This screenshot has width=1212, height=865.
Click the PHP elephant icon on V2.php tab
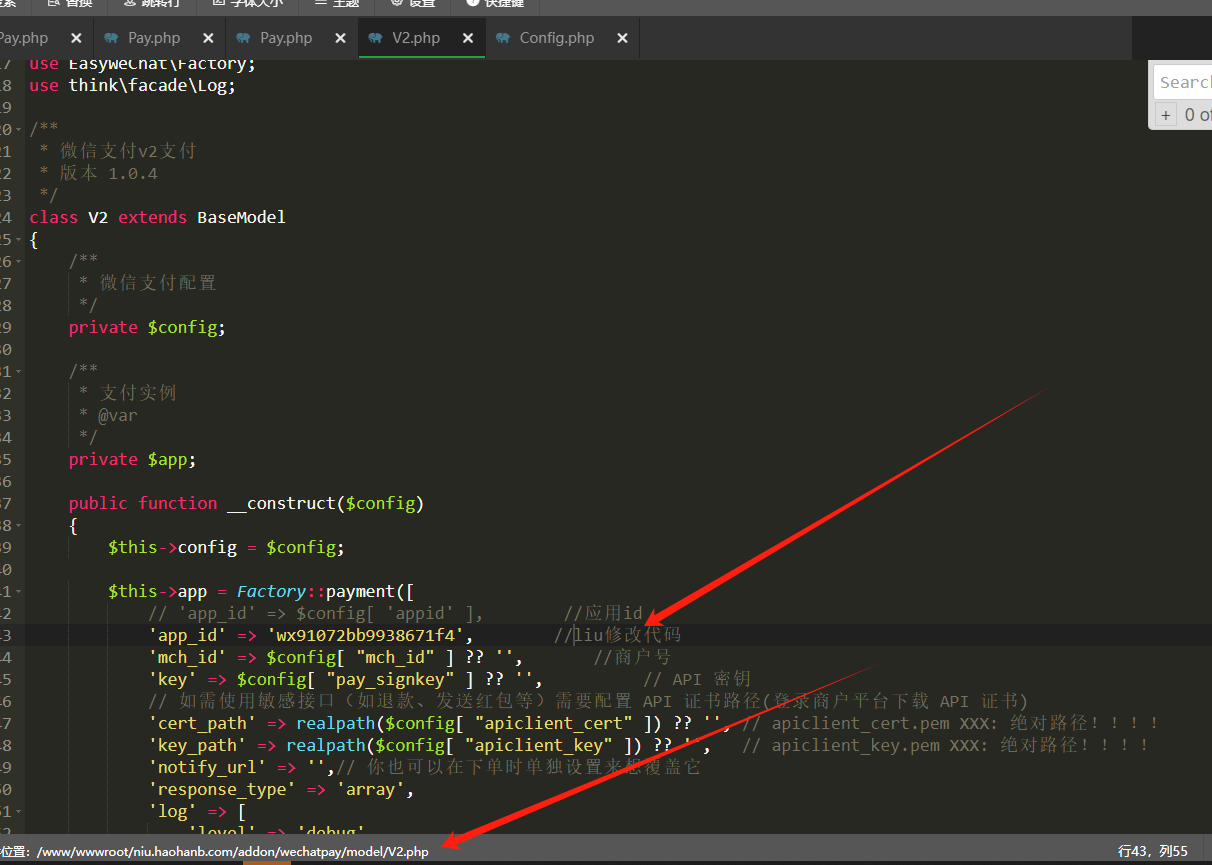(x=375, y=38)
